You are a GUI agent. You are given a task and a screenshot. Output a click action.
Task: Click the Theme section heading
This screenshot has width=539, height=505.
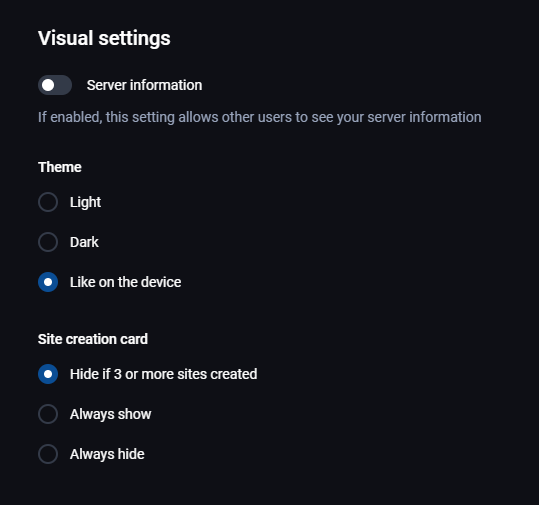[x=60, y=167]
